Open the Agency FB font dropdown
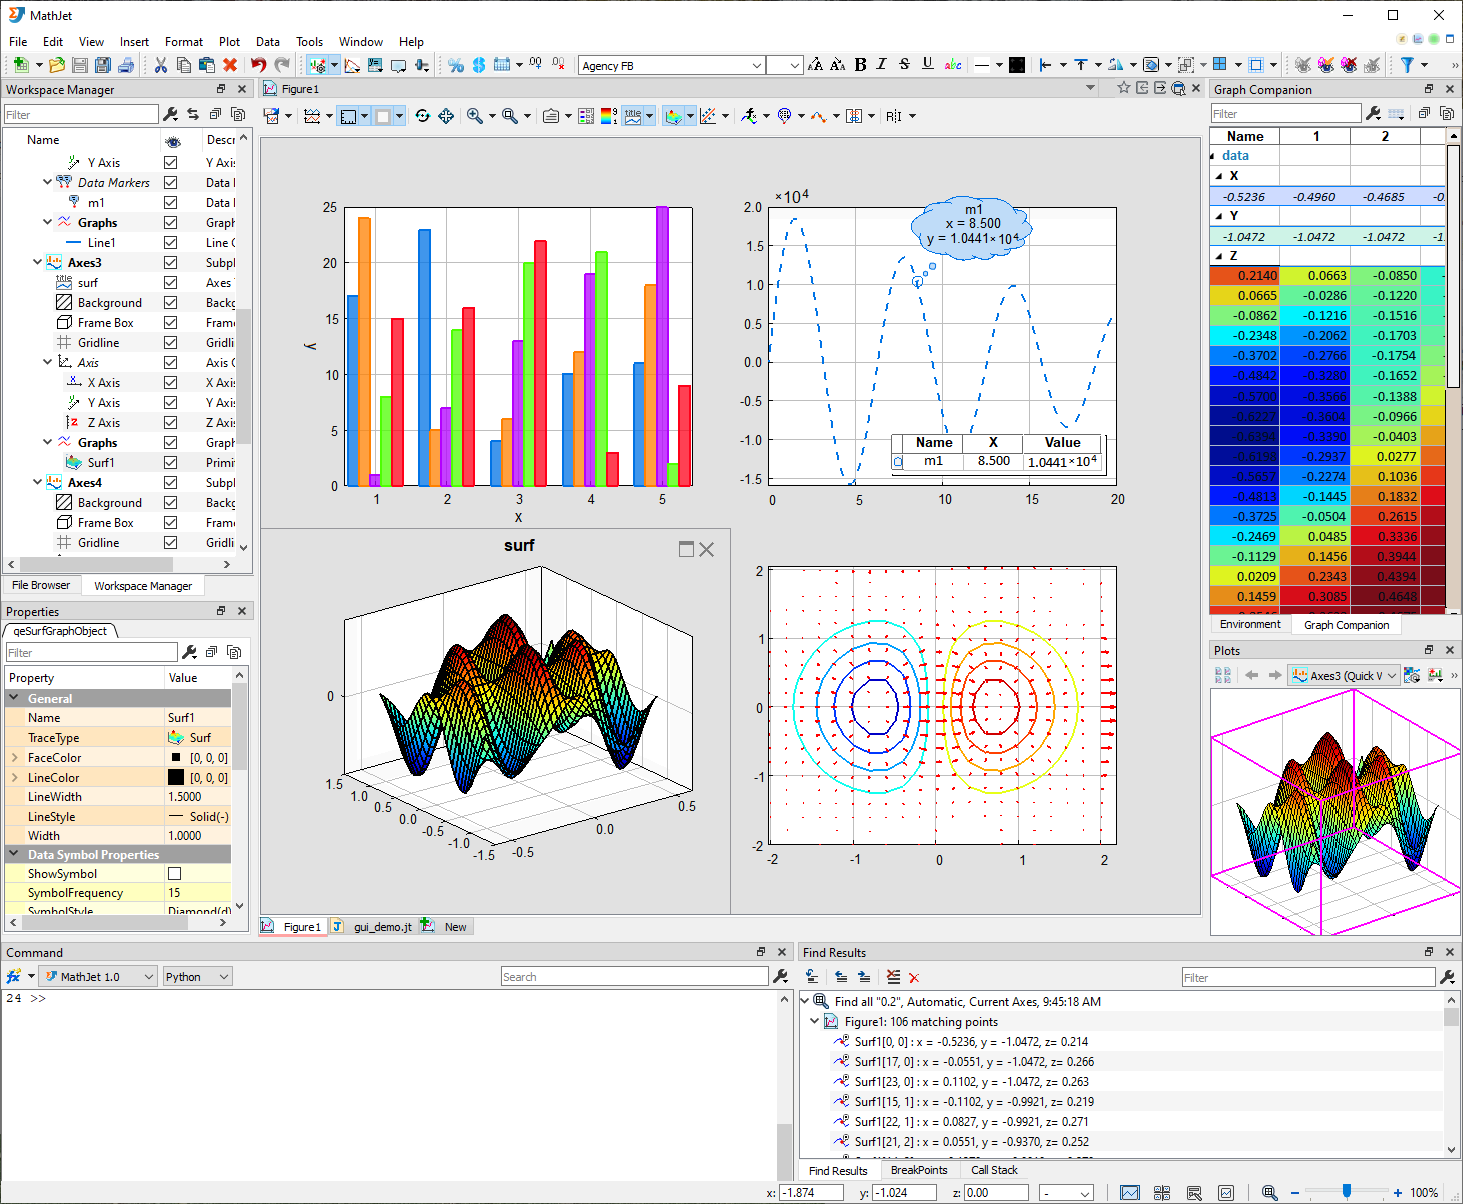Viewport: 1463px width, 1204px height. pos(756,66)
